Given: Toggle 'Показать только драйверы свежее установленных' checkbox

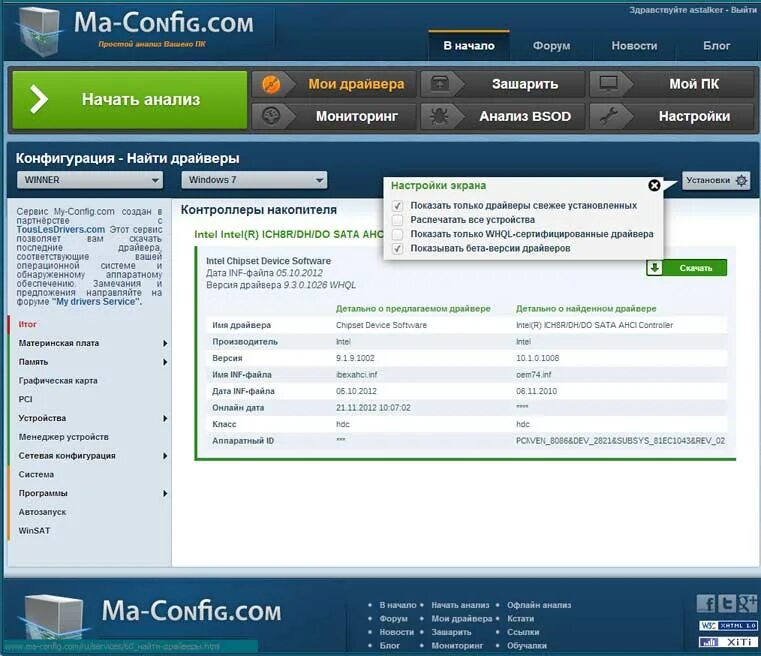Looking at the screenshot, I should [397, 206].
